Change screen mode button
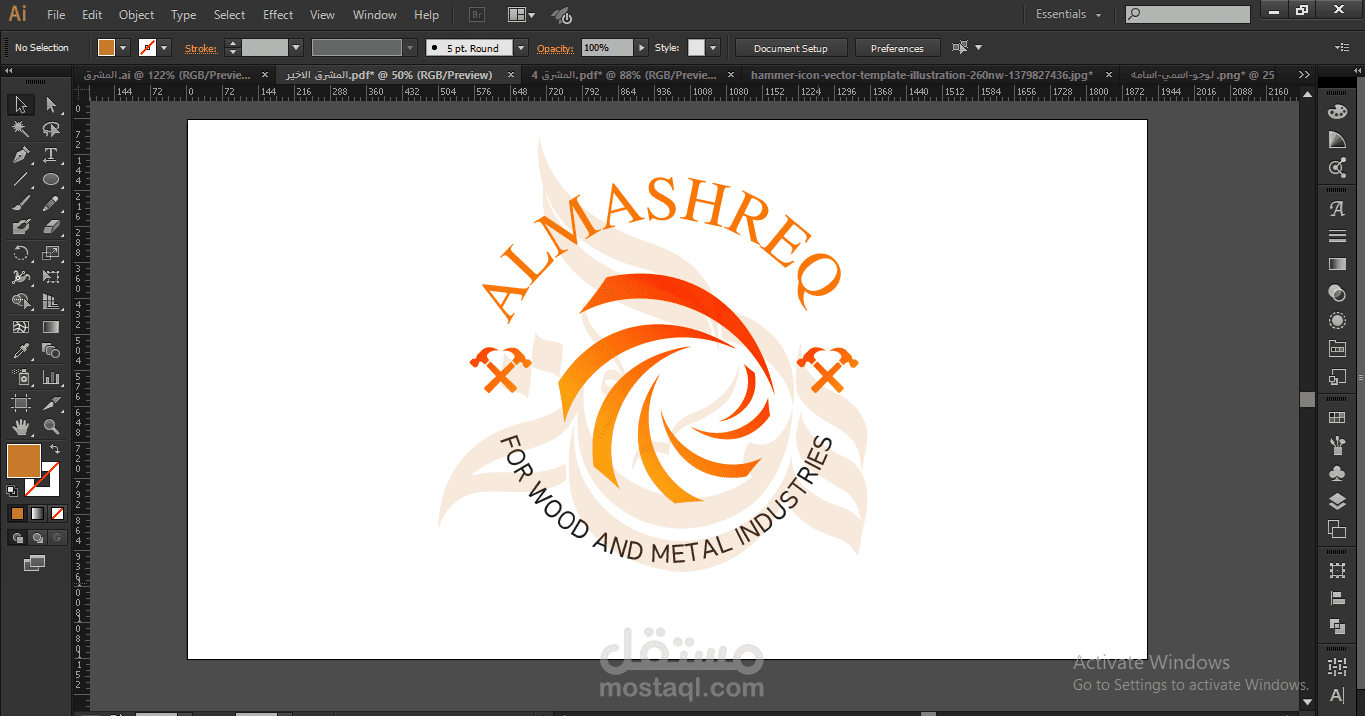Viewport: 1365px width, 716px height. pyautogui.click(x=35, y=564)
